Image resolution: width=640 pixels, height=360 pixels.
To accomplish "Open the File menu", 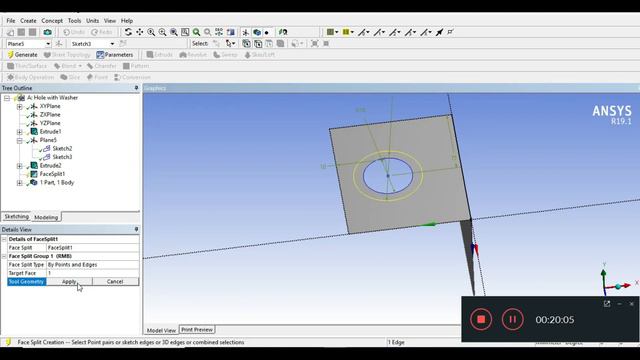I will click(11, 20).
